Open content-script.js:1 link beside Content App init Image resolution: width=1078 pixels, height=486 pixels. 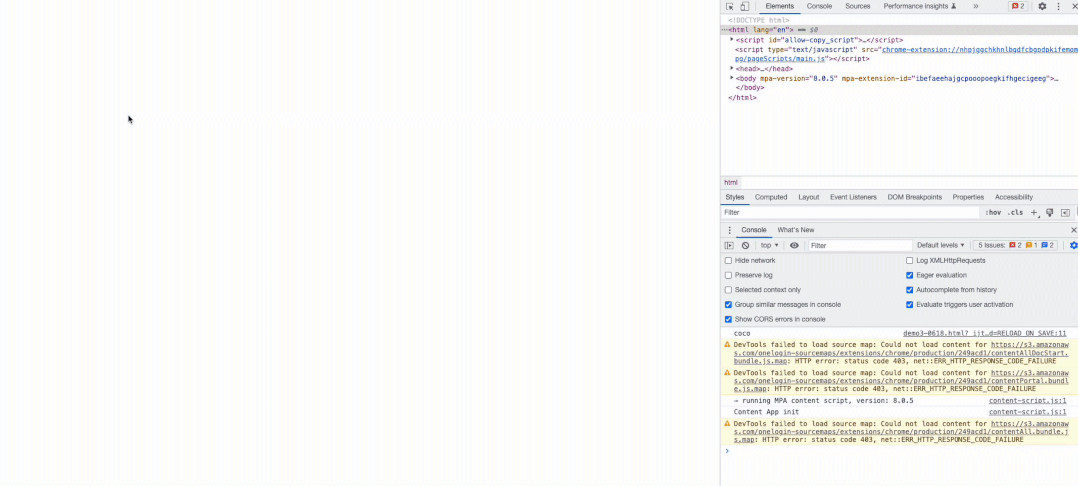tap(1028, 412)
